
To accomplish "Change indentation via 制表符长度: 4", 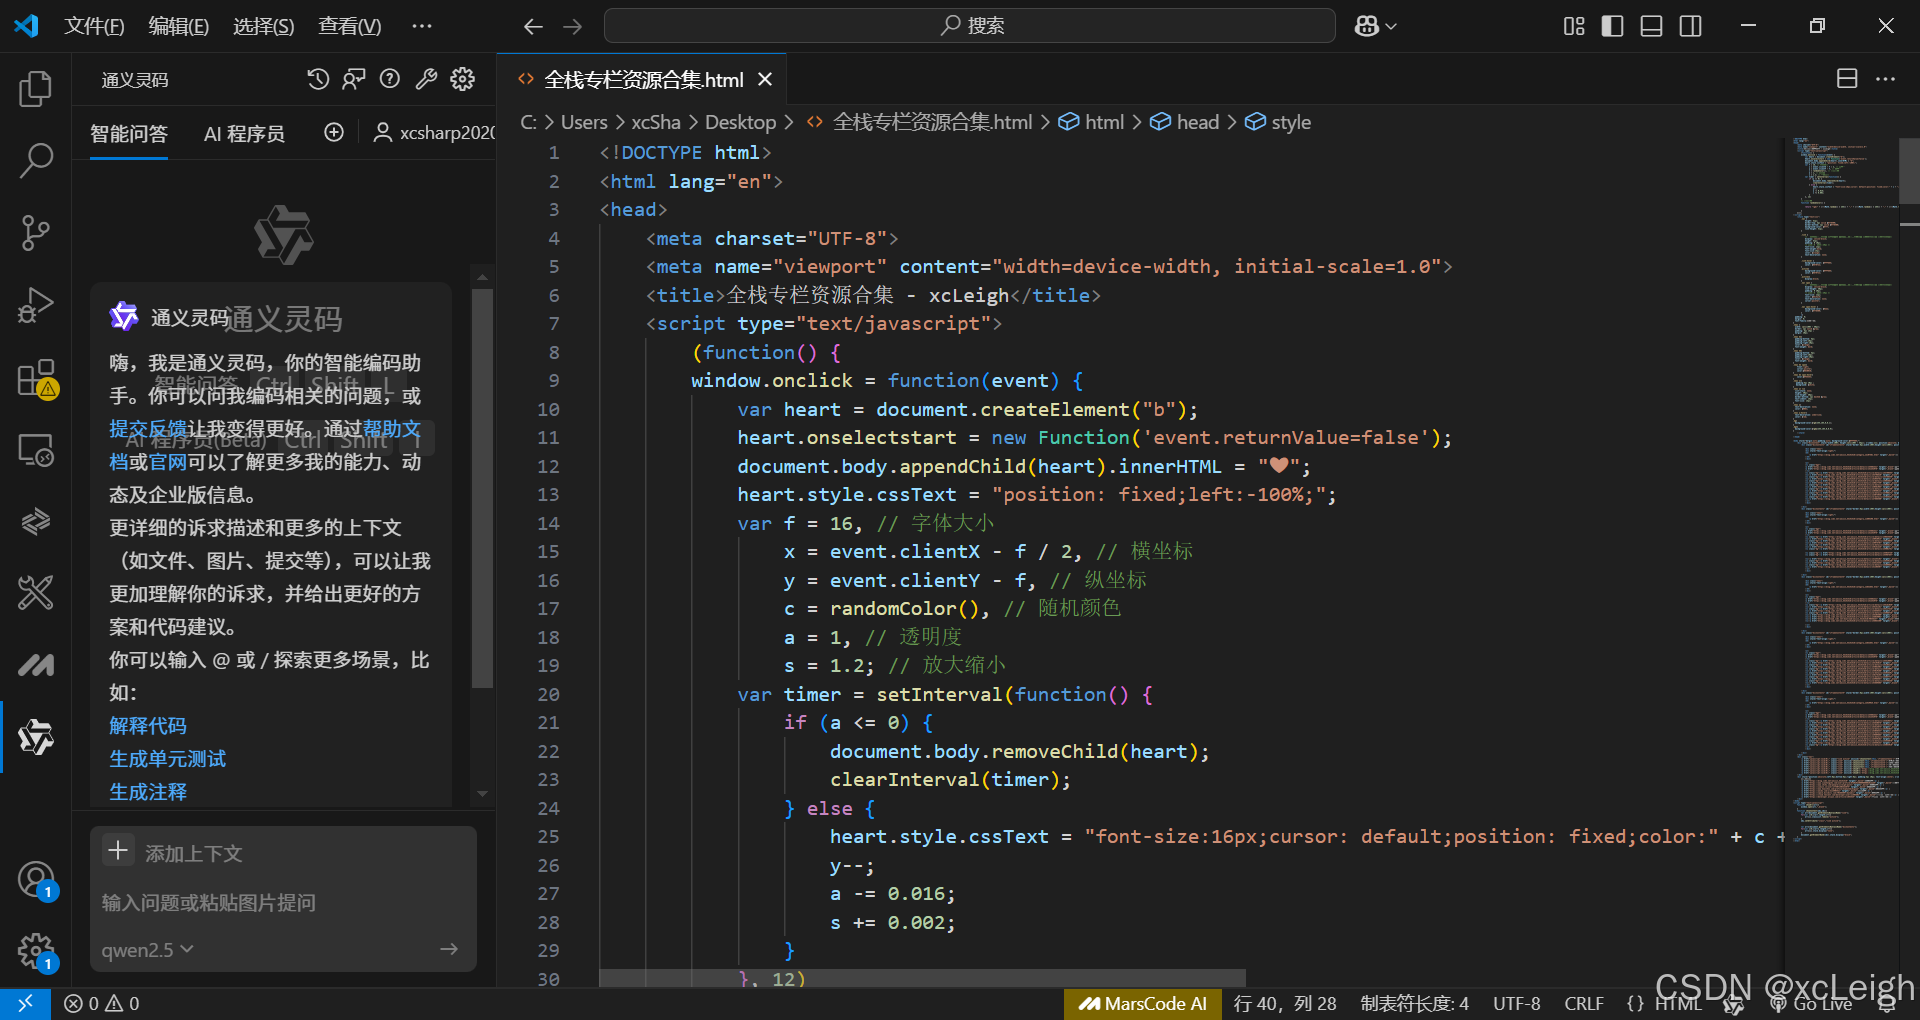I will [x=1414, y=1003].
